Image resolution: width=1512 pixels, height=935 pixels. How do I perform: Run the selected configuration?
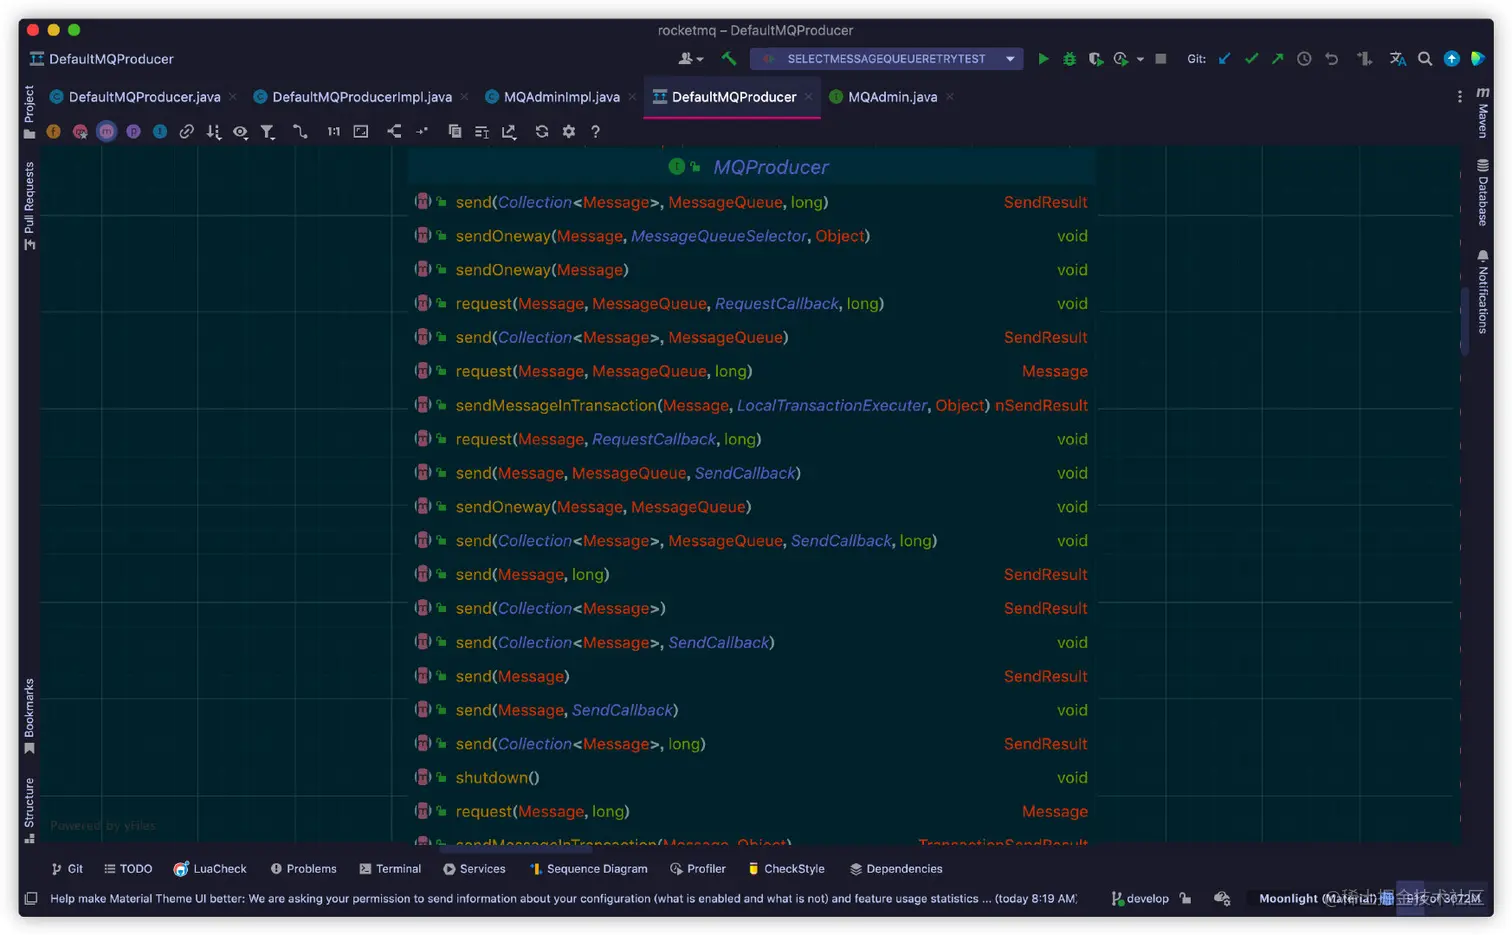(1043, 59)
